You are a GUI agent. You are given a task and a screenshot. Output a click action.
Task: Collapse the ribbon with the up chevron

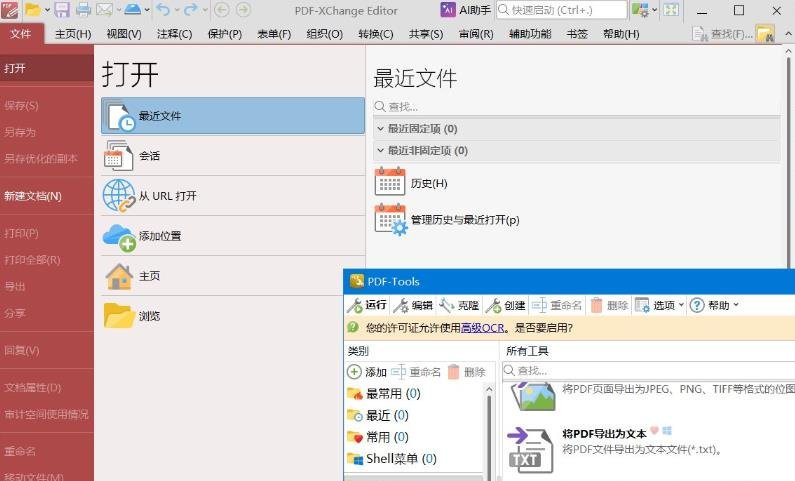coord(788,34)
